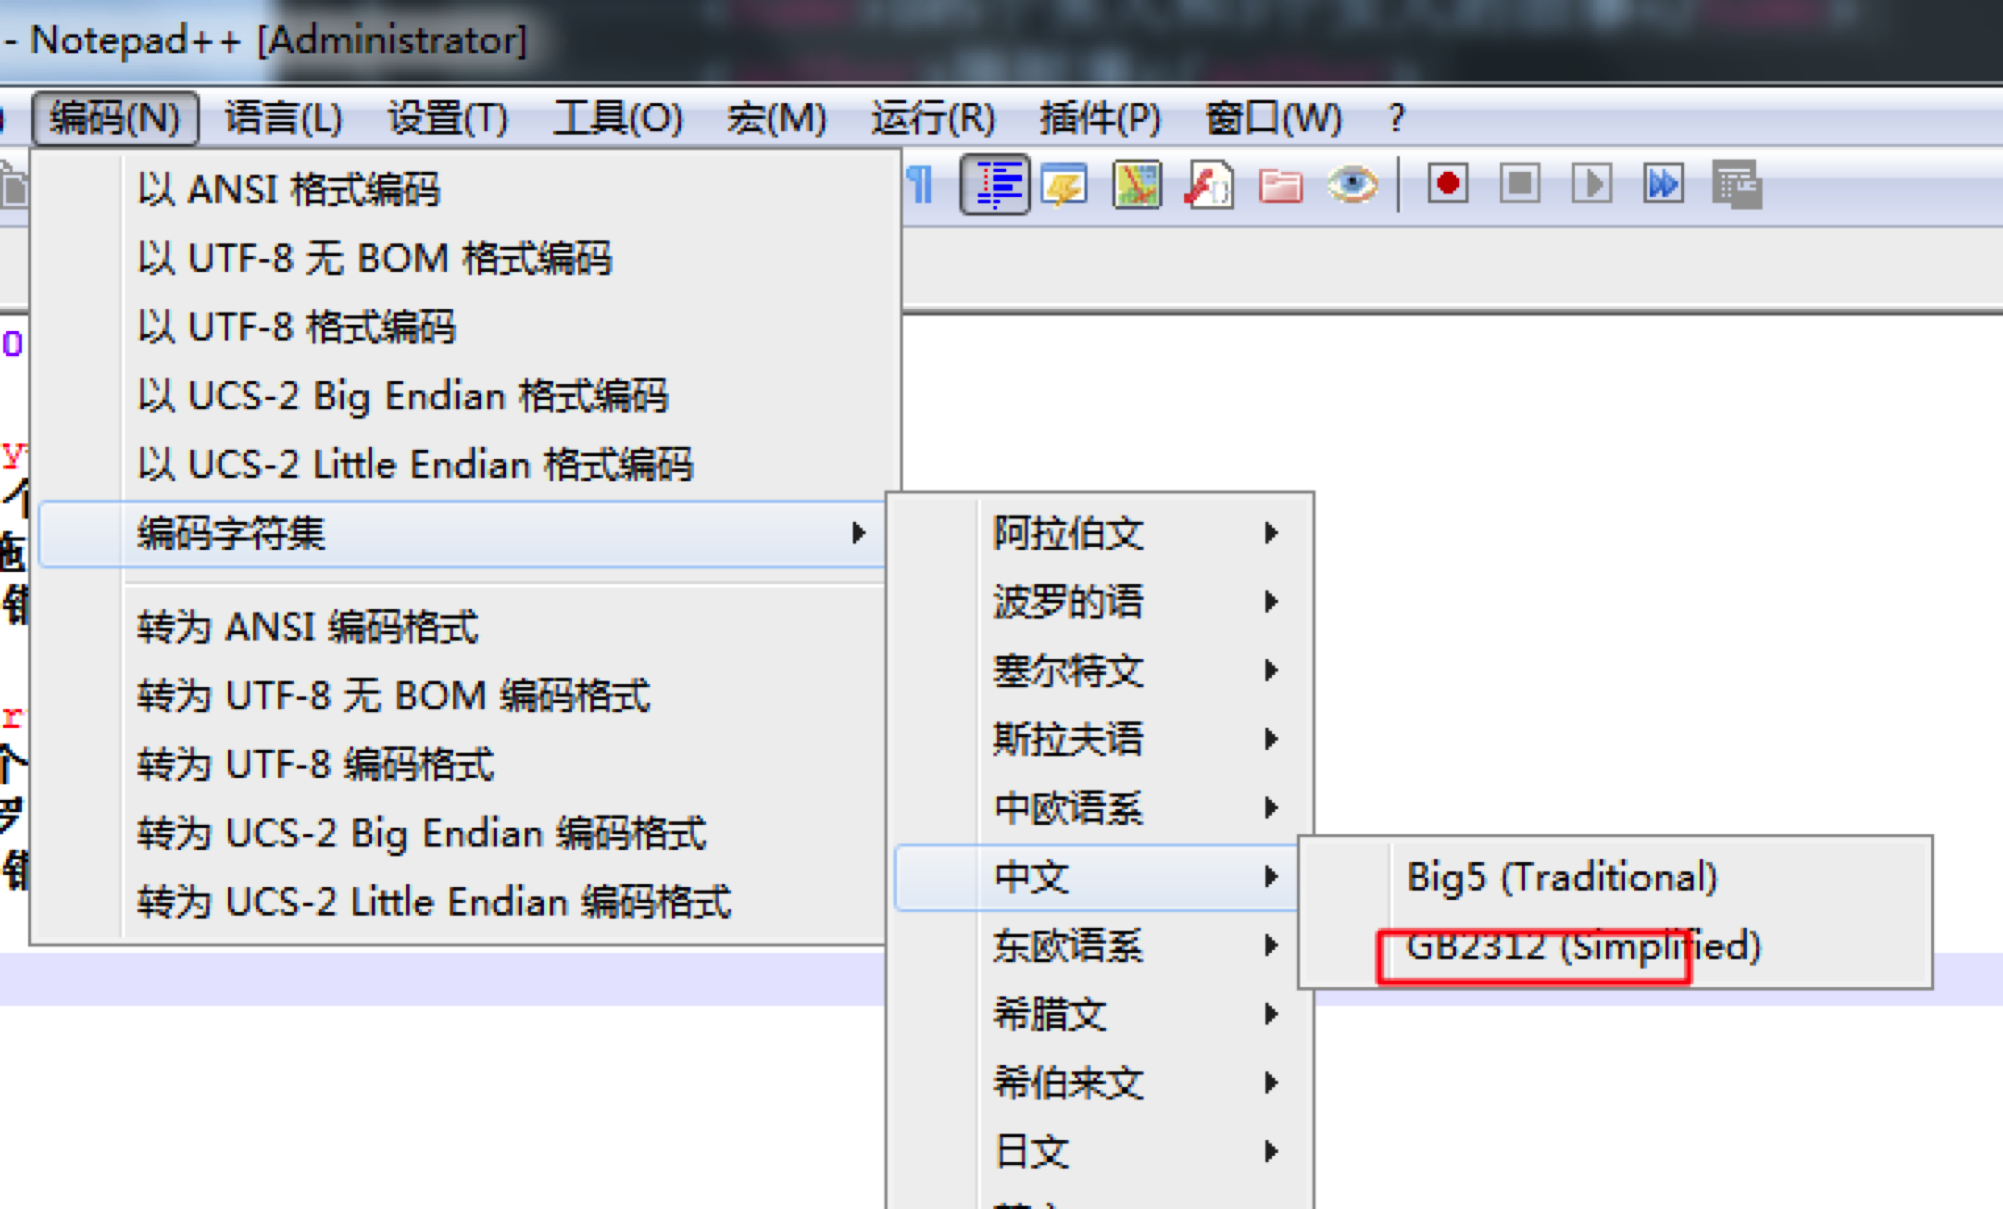This screenshot has height=1209, width=2003.
Task: Open the ? help menu
Action: click(x=1396, y=118)
